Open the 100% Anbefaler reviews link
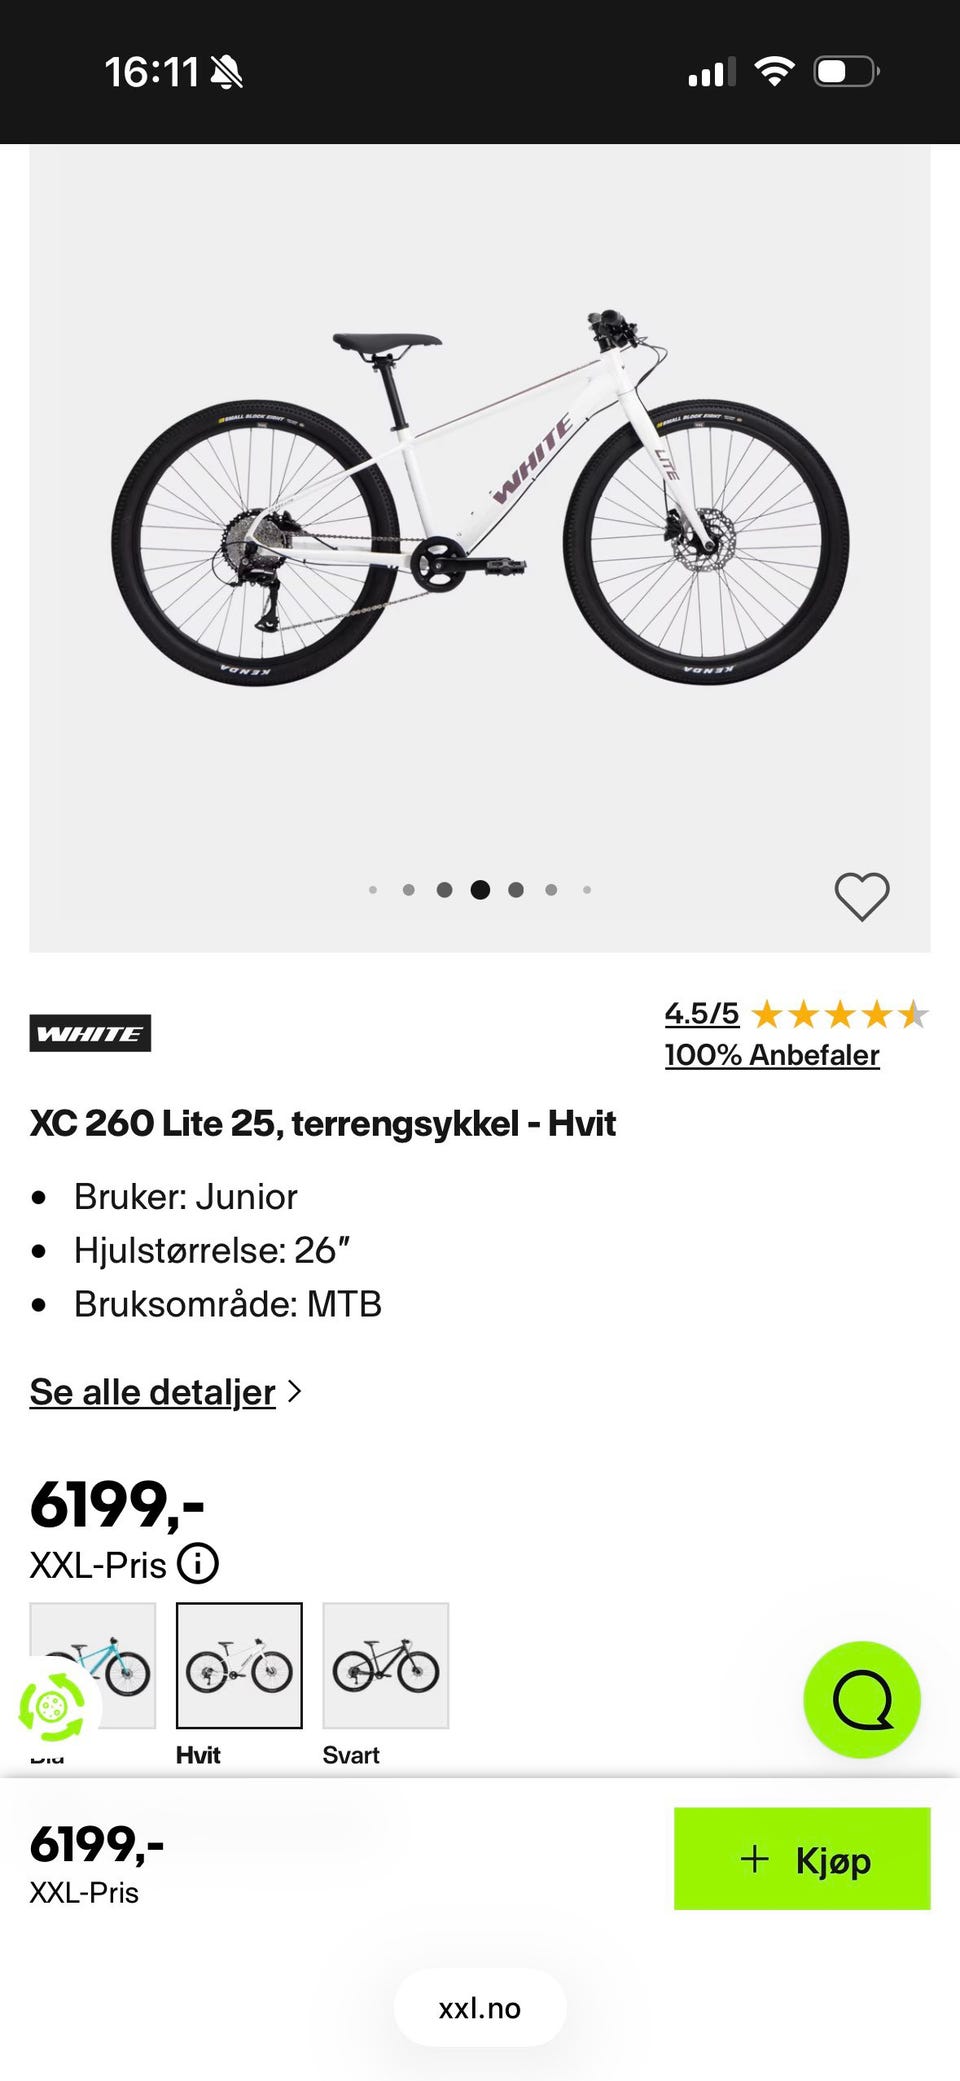 [x=772, y=1055]
